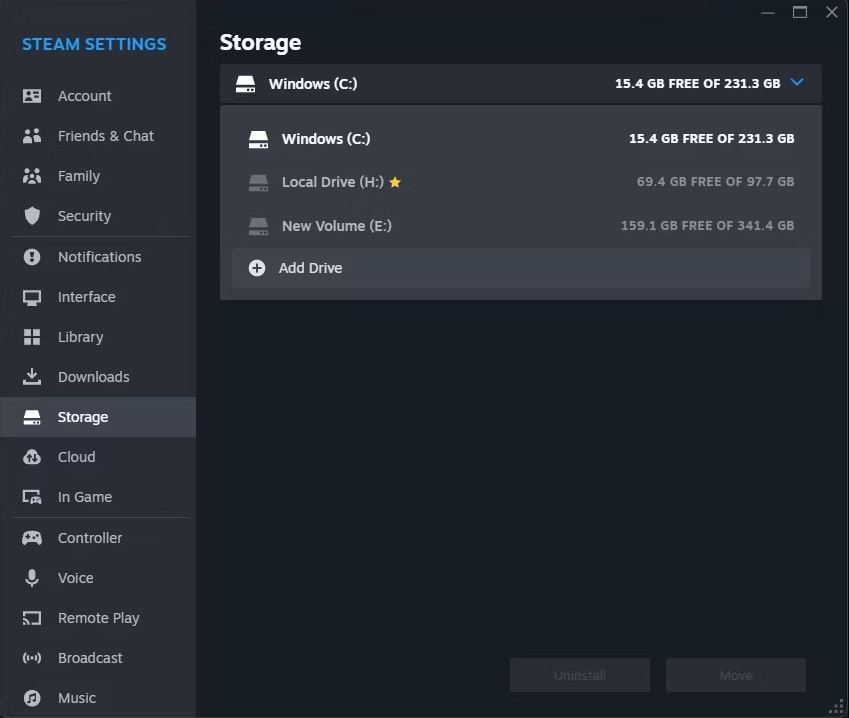Open the Windows (C:) drive selector header
849x718 pixels.
[x=521, y=84]
